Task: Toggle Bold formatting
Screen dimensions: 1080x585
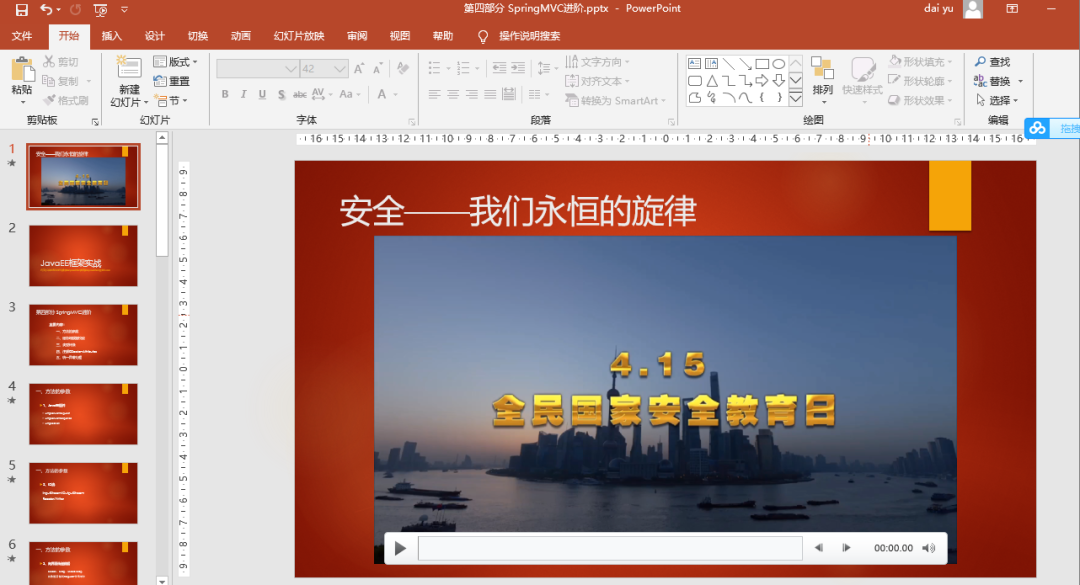Action: (225, 95)
